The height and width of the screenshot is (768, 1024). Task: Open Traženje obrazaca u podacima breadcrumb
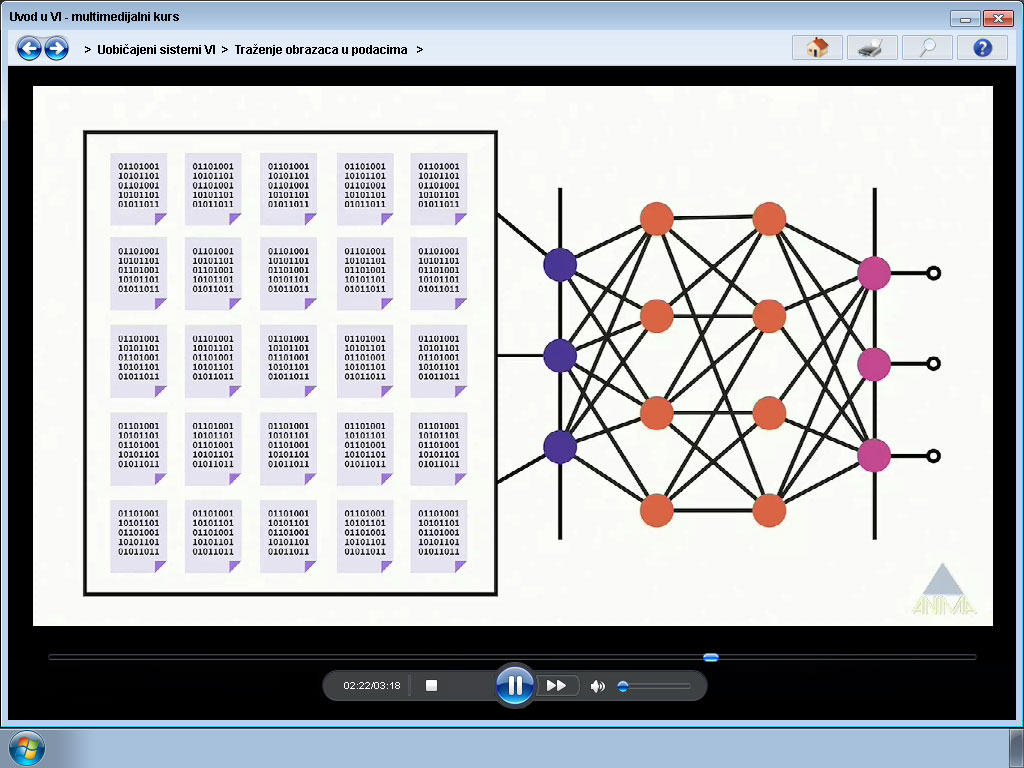coord(321,50)
